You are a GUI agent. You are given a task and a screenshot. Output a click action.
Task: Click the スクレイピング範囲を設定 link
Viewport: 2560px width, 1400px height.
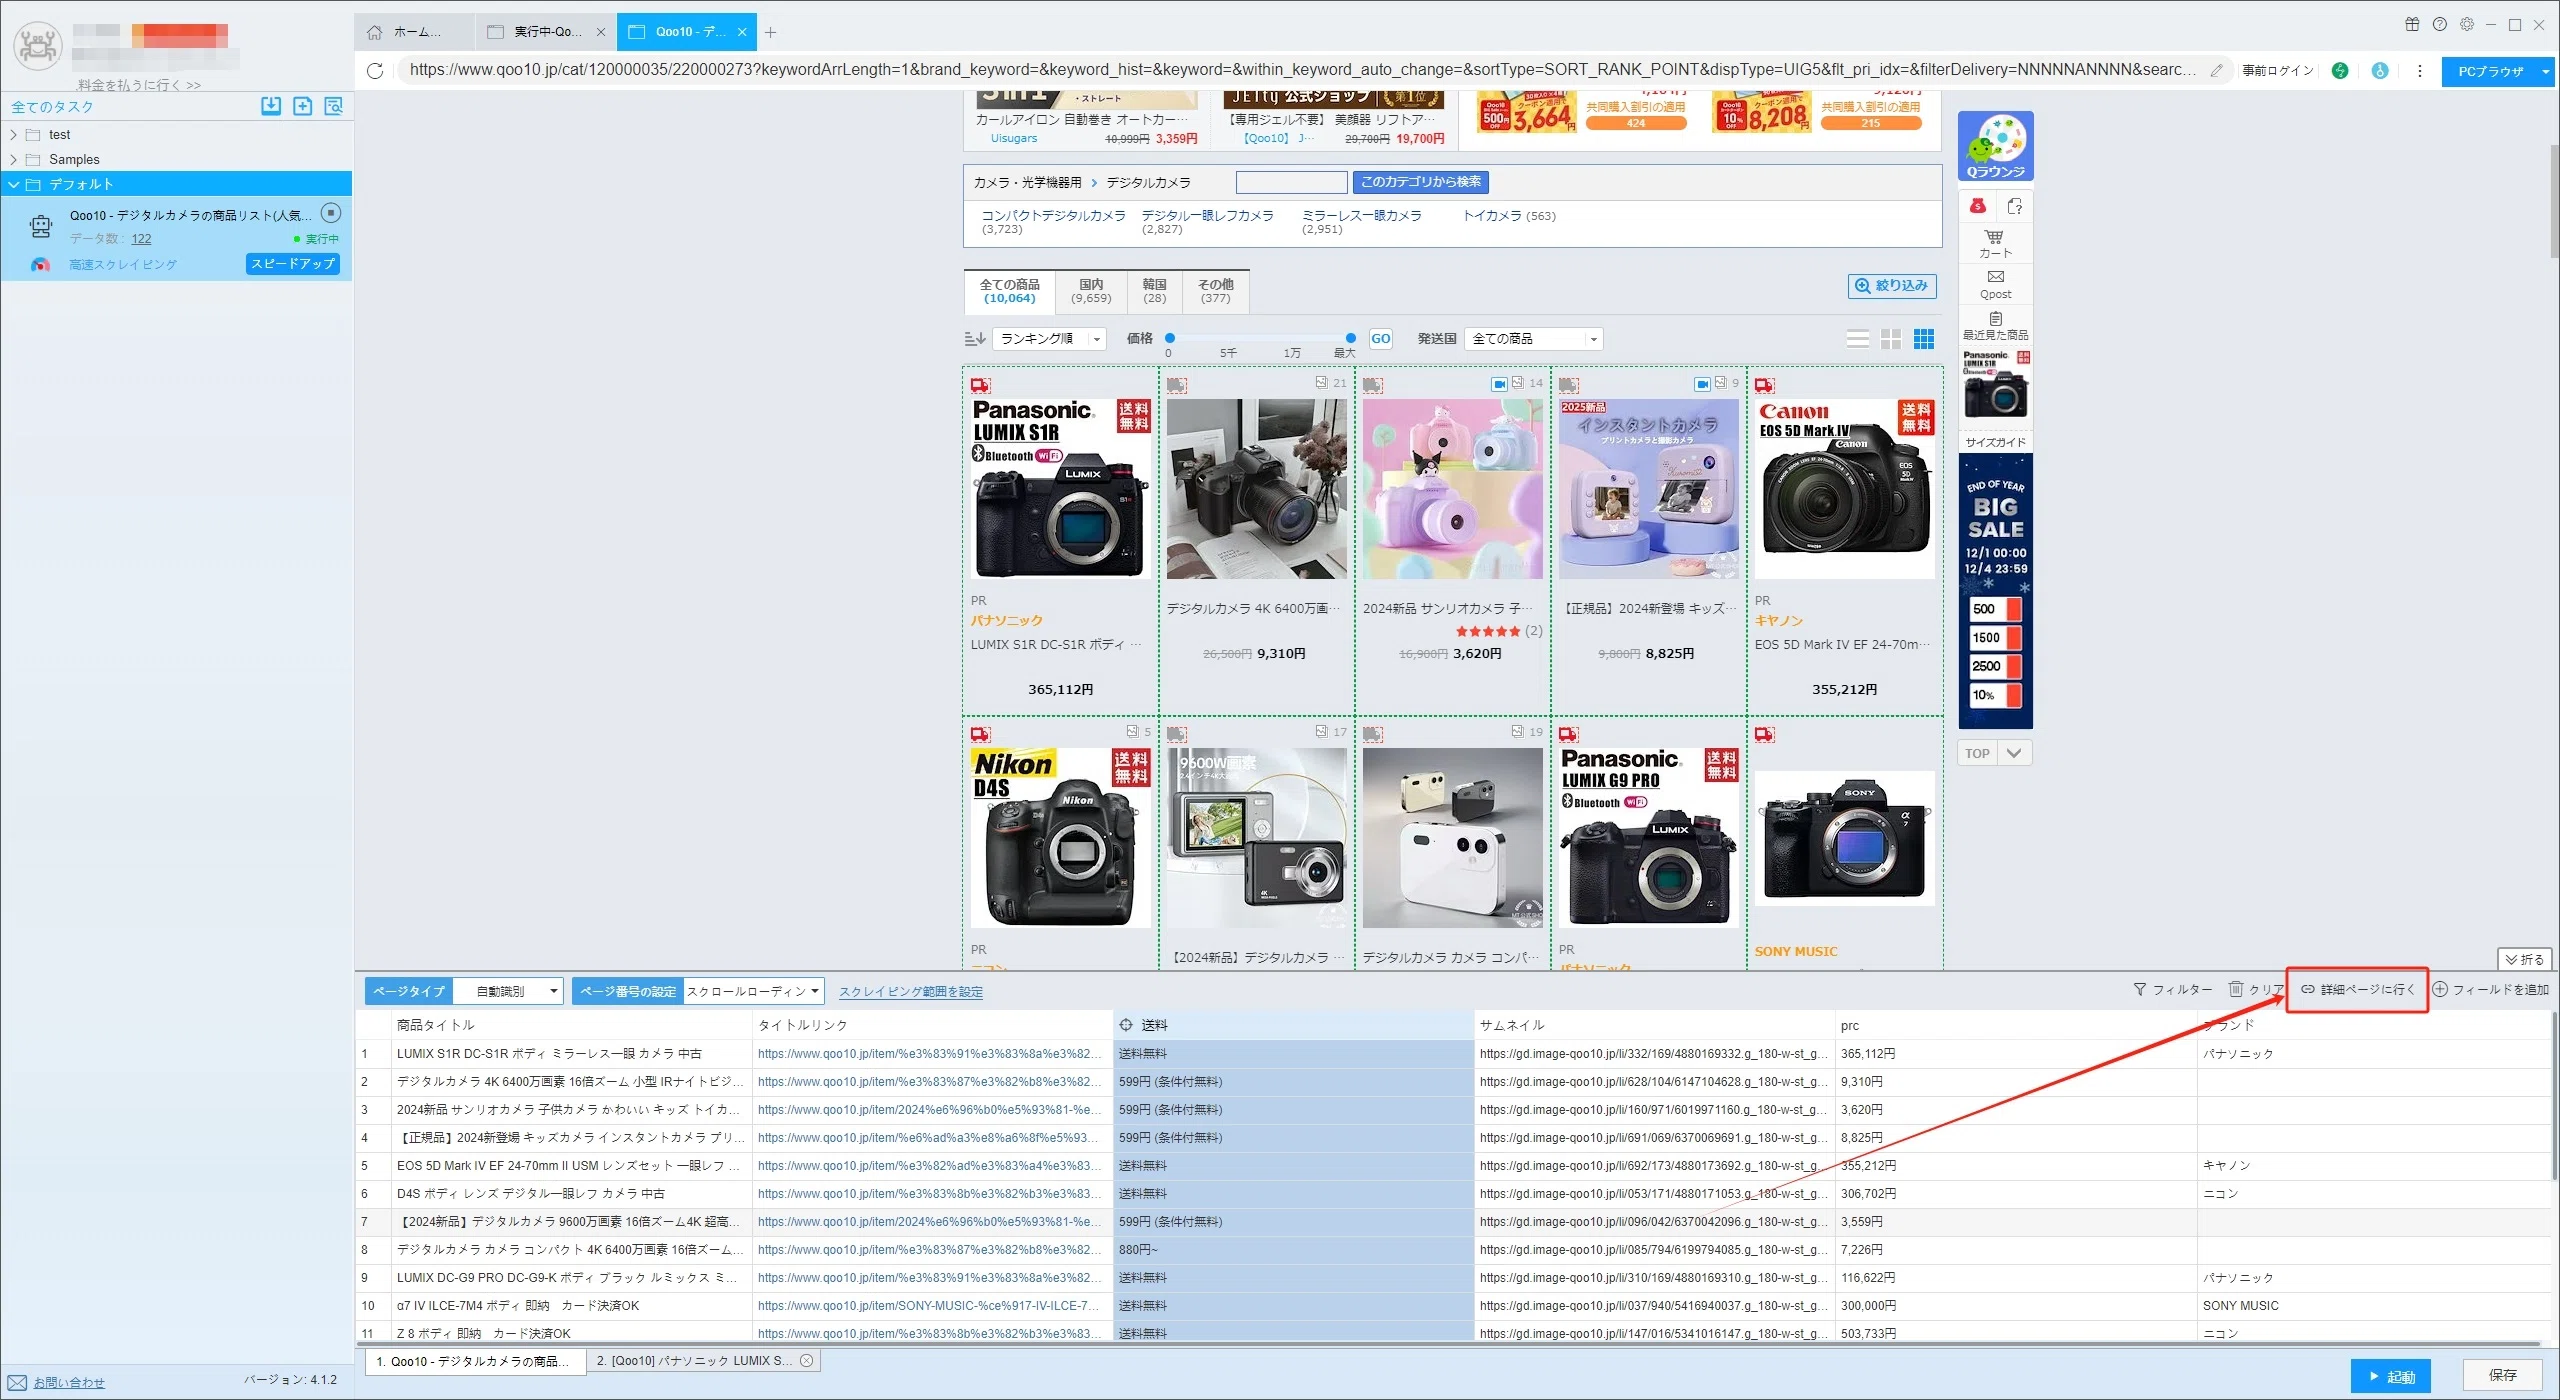[910, 992]
